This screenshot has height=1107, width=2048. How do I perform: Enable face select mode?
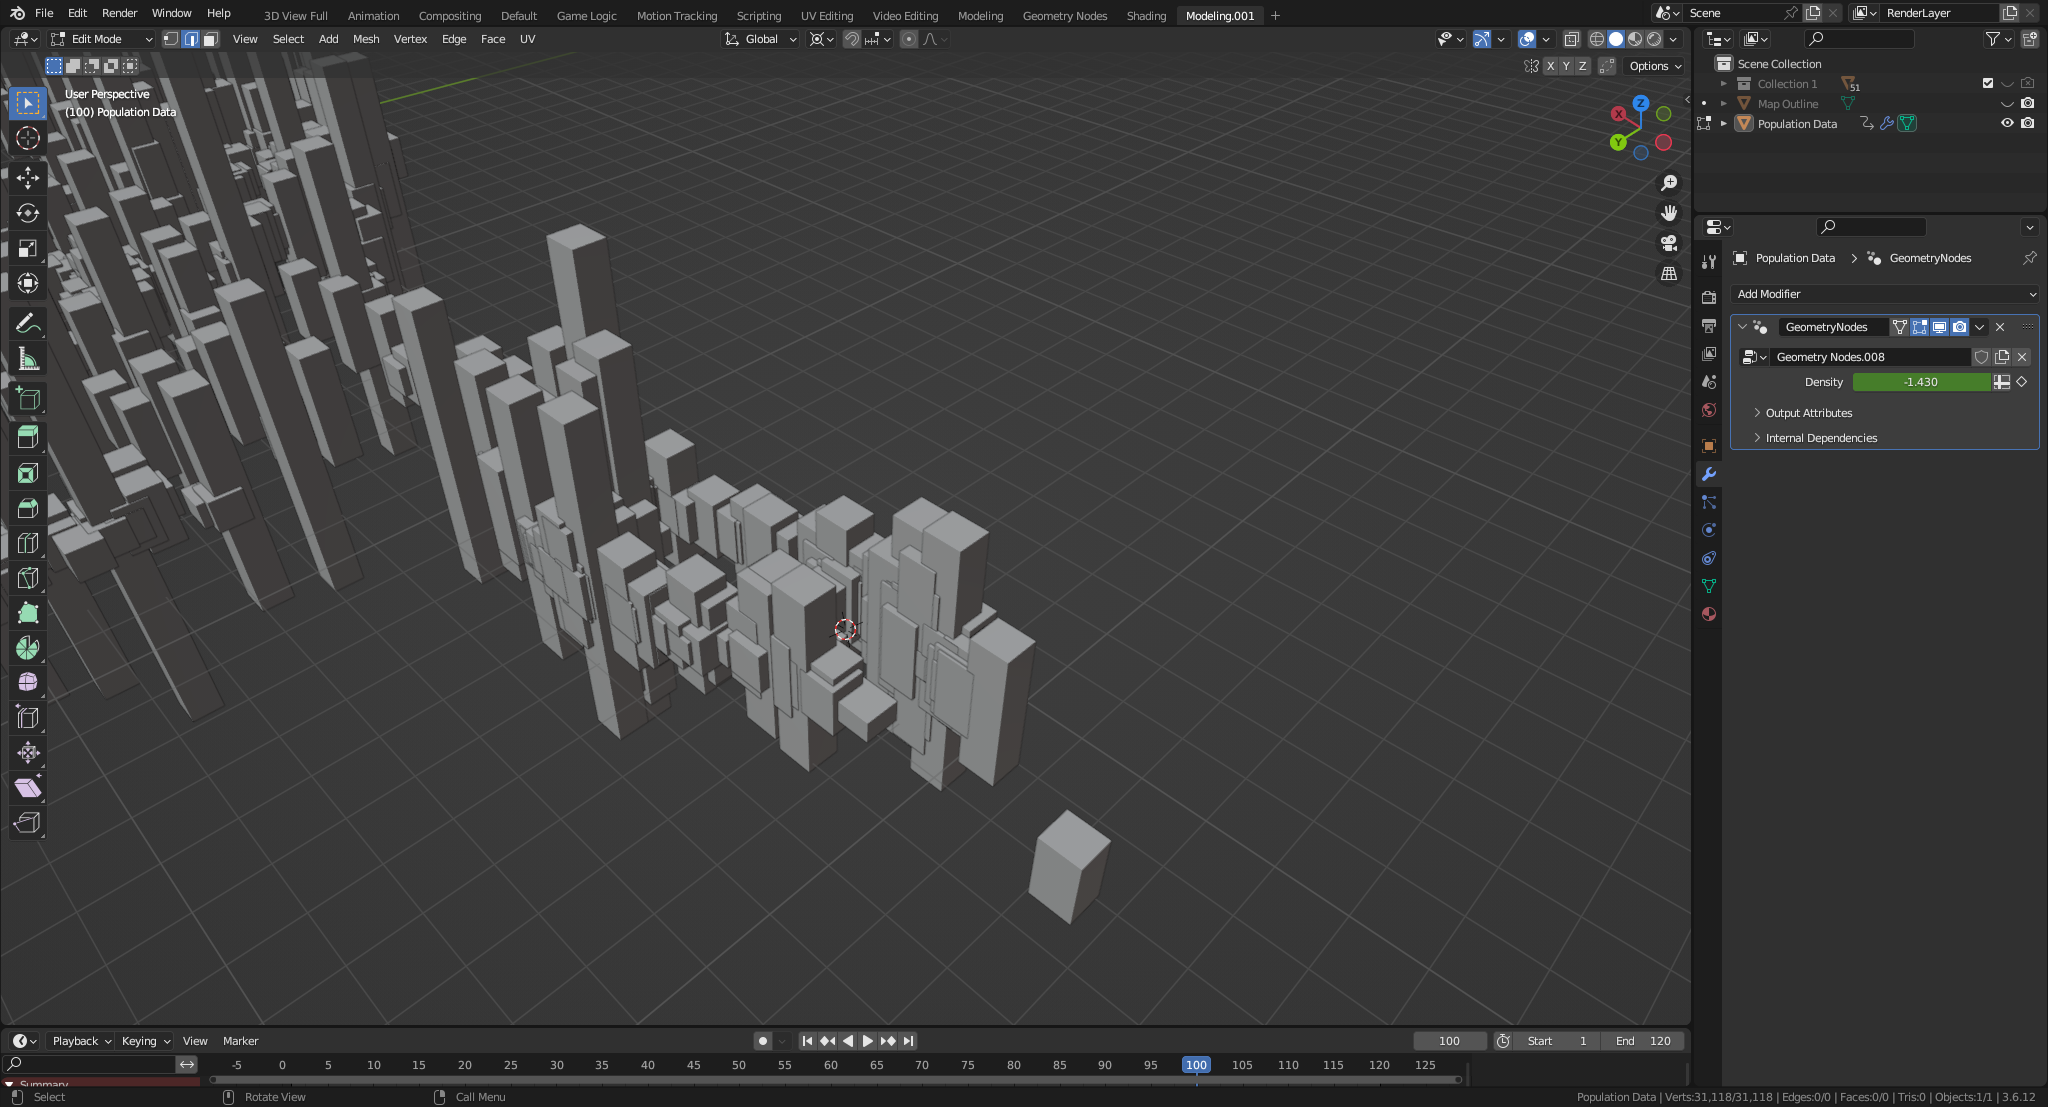pos(210,39)
